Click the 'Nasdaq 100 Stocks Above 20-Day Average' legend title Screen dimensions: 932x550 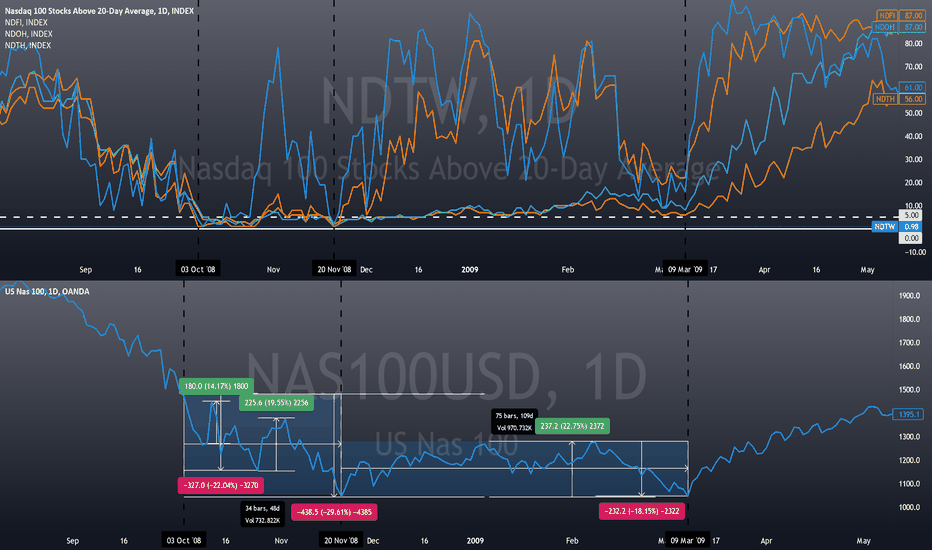[99, 11]
